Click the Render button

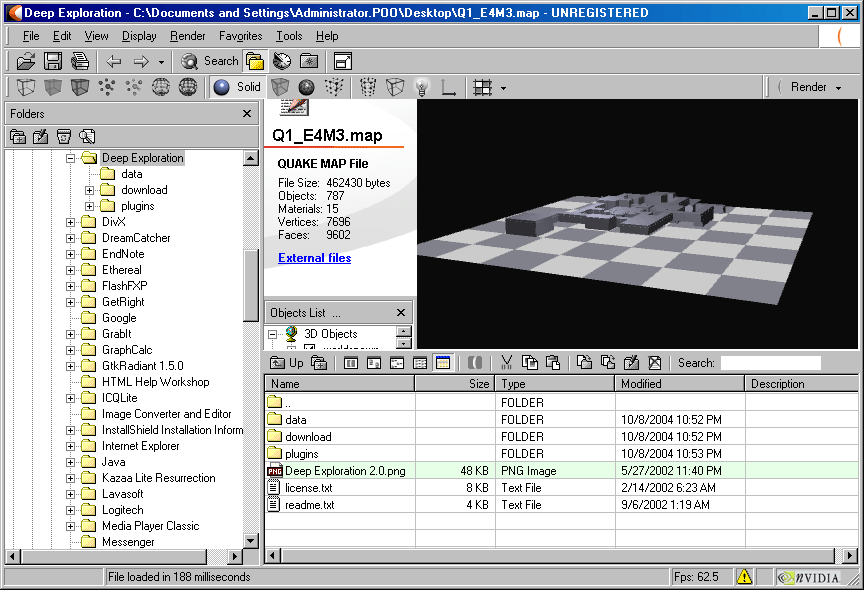(808, 87)
